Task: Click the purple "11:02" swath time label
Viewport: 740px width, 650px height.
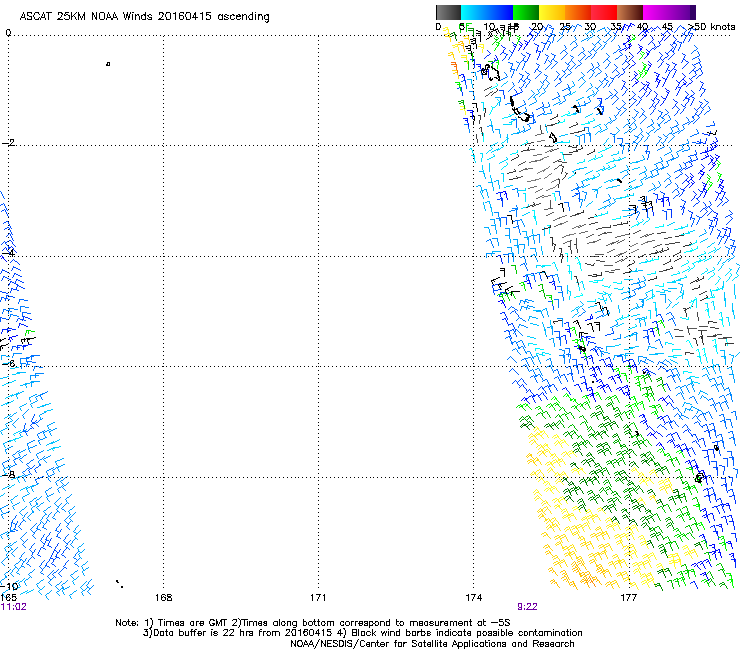Action: [x=14, y=607]
